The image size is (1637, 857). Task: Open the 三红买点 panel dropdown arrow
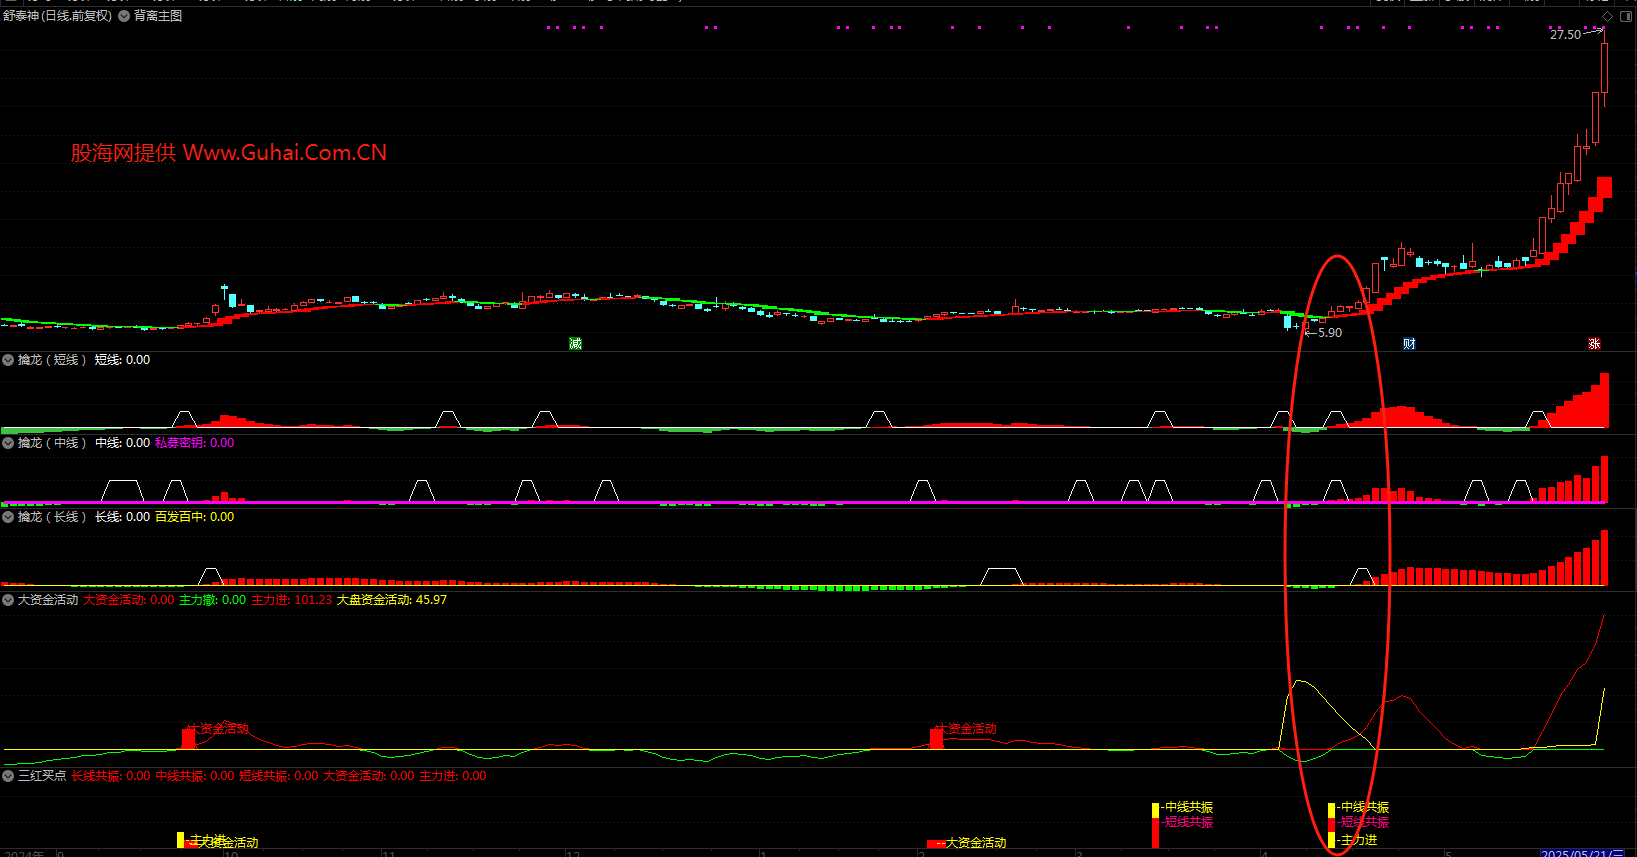click(8, 776)
